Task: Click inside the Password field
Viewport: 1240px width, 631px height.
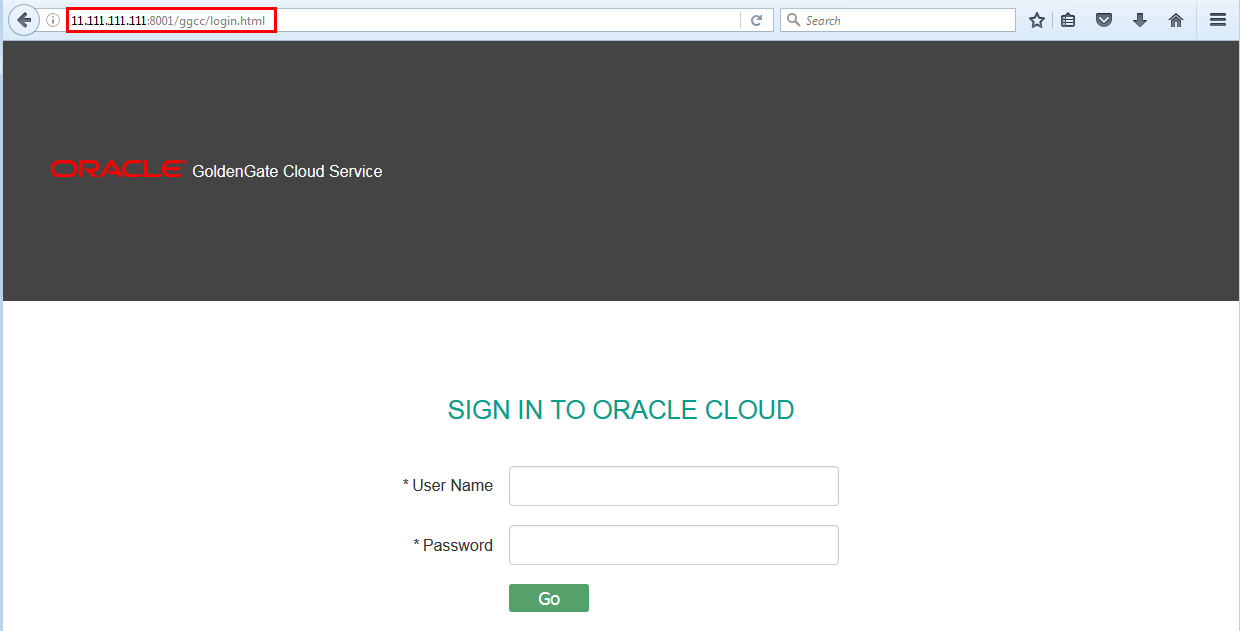Action: (x=673, y=544)
